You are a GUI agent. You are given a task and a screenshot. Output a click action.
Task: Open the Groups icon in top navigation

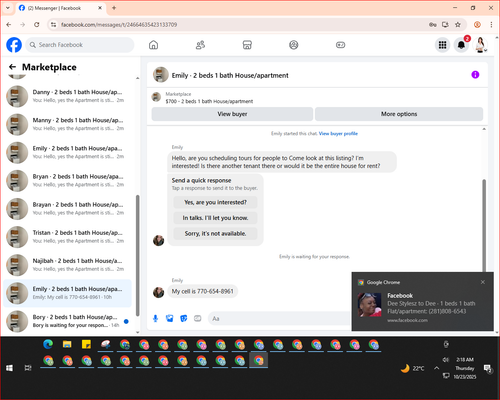[294, 45]
